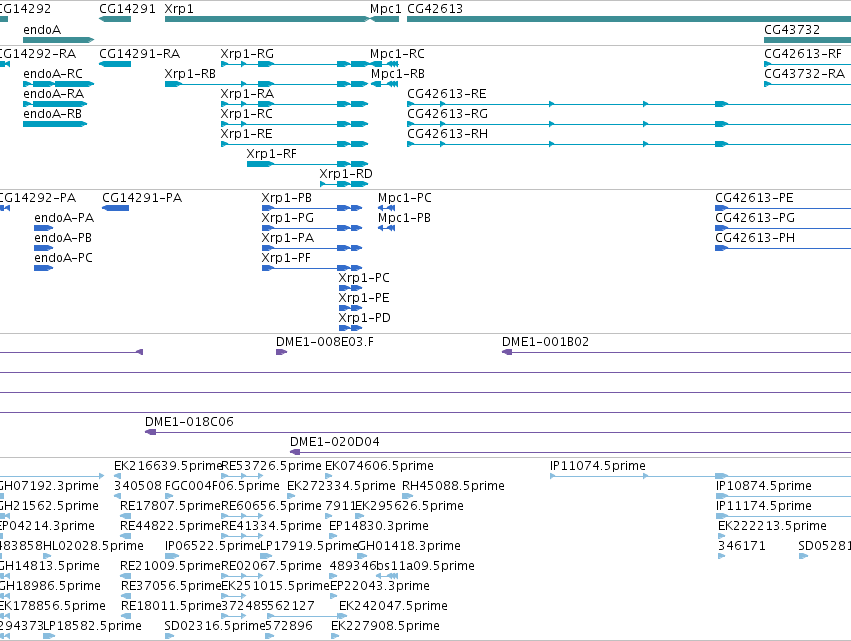This screenshot has width=851, height=641.
Task: Click transcript Xrp1-RD label
Action: coord(346,174)
